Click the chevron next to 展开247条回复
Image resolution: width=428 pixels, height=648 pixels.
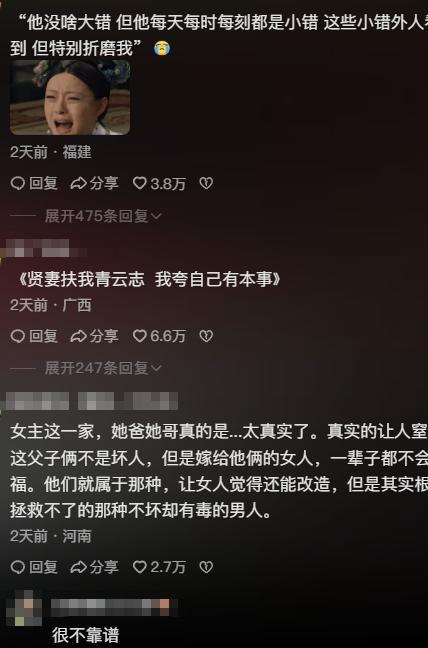tap(156, 368)
